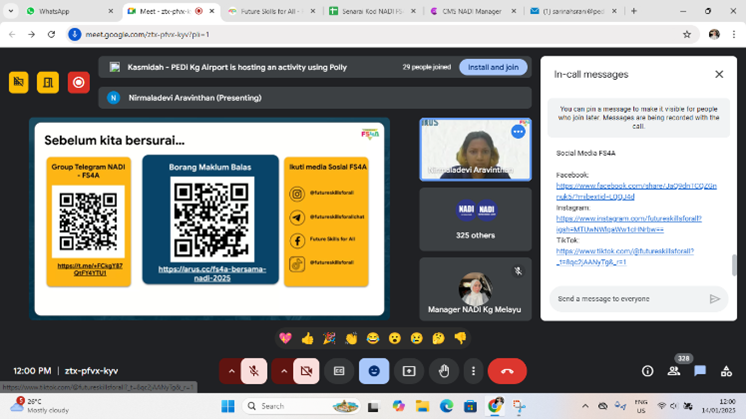The height and width of the screenshot is (419, 746).
Task: Switch to Senarai Kod NADI tab
Action: click(372, 11)
